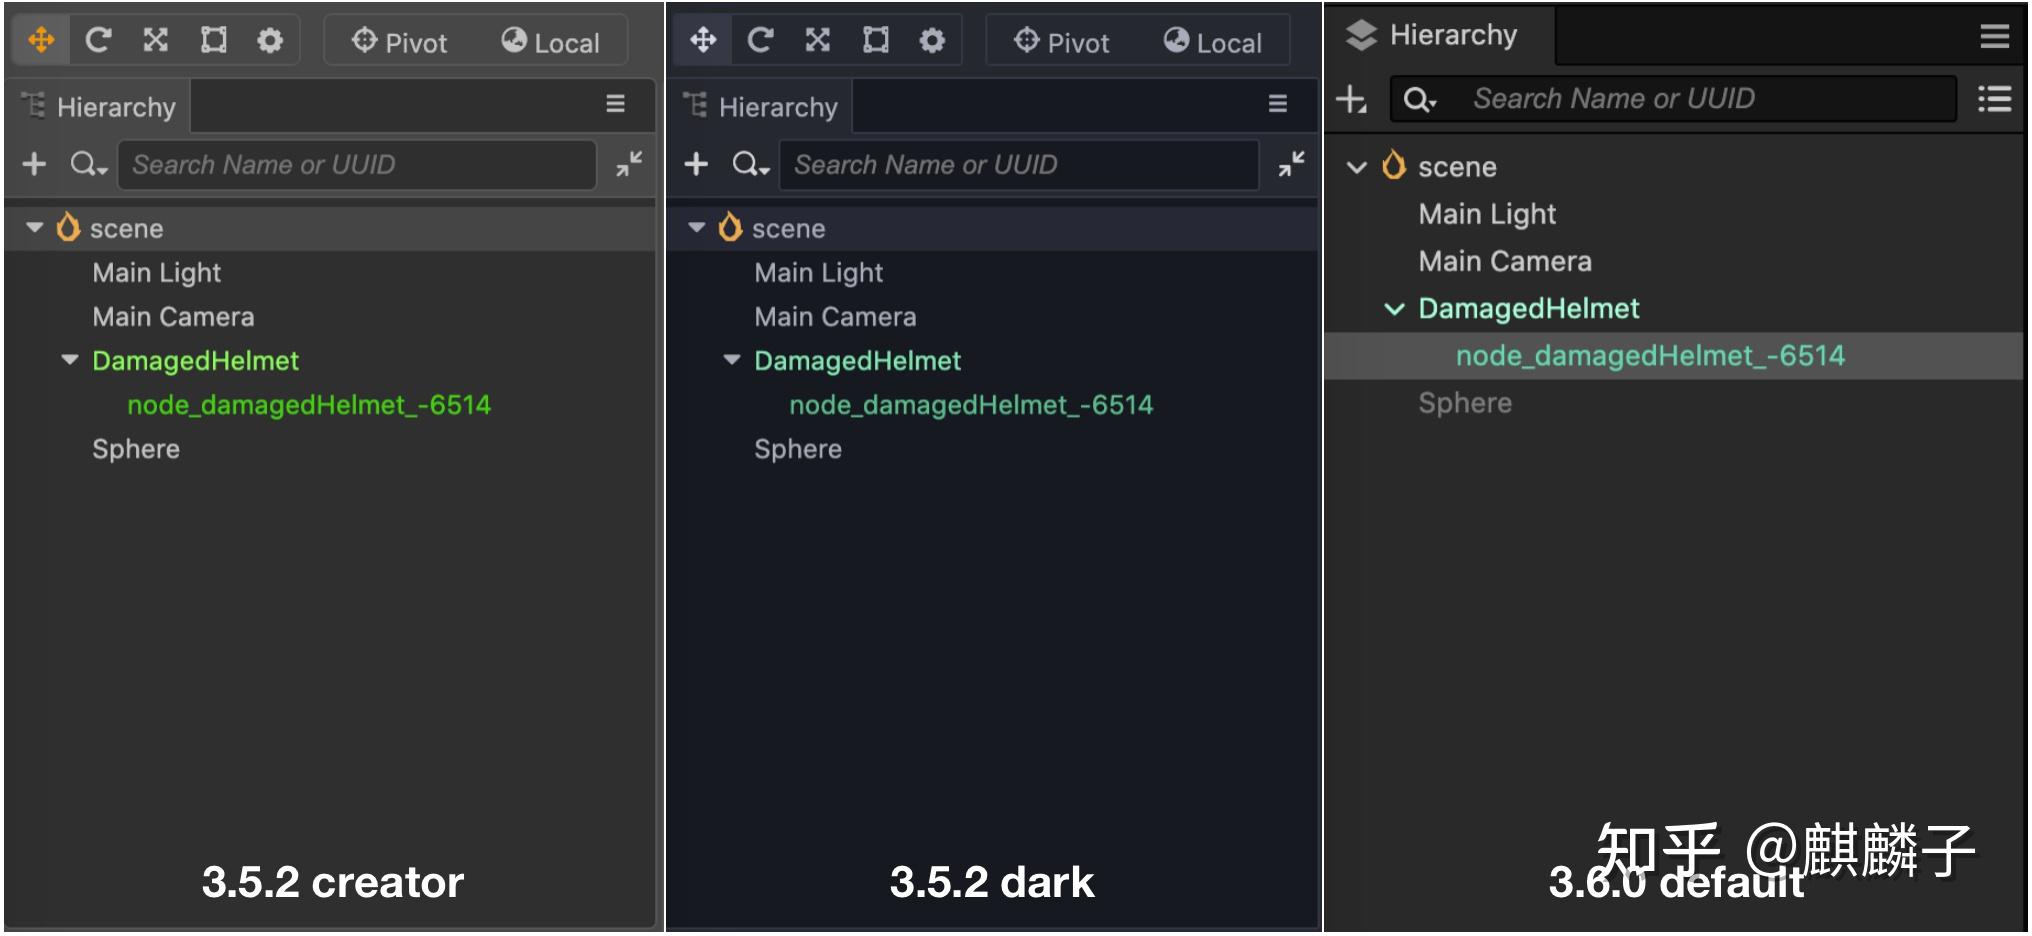
Task: Toggle Local coordinate mode
Action: pyautogui.click(x=549, y=42)
